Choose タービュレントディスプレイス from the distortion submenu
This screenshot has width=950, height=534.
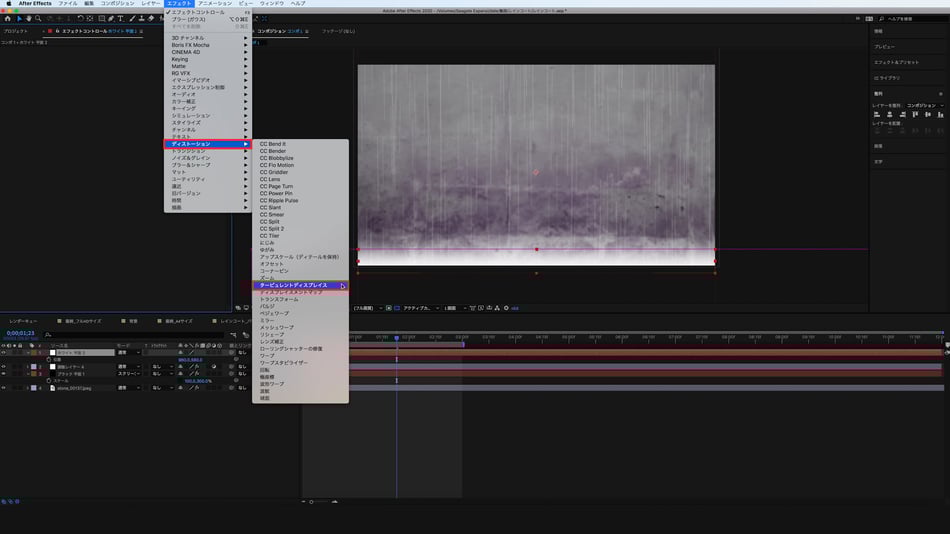293,285
